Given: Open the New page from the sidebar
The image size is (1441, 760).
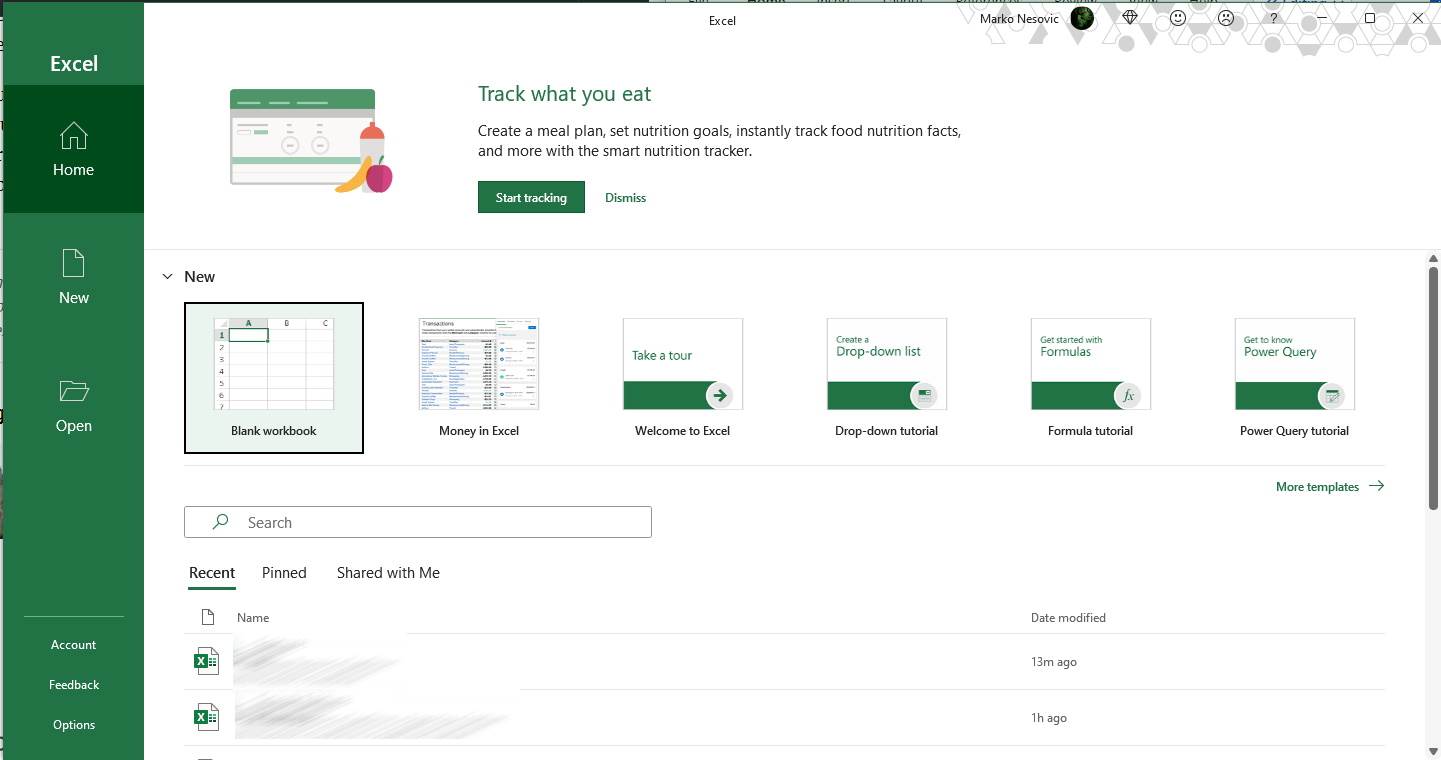Looking at the screenshot, I should click(x=73, y=278).
